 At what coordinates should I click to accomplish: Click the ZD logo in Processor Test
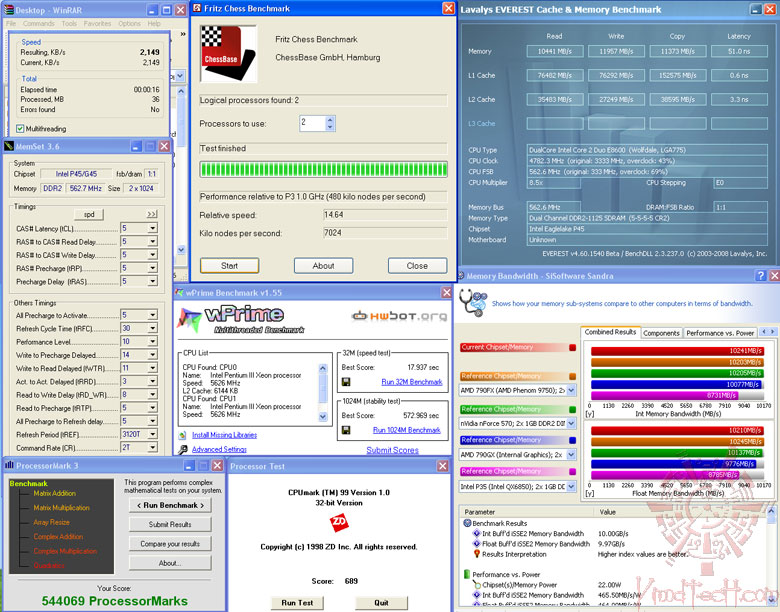tap(339, 522)
